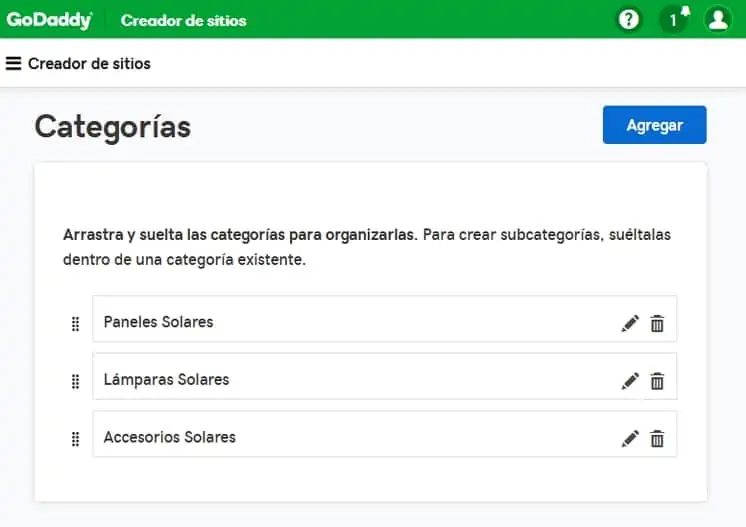Click the 'Arrastra y suelta' instruction text

click(x=367, y=247)
